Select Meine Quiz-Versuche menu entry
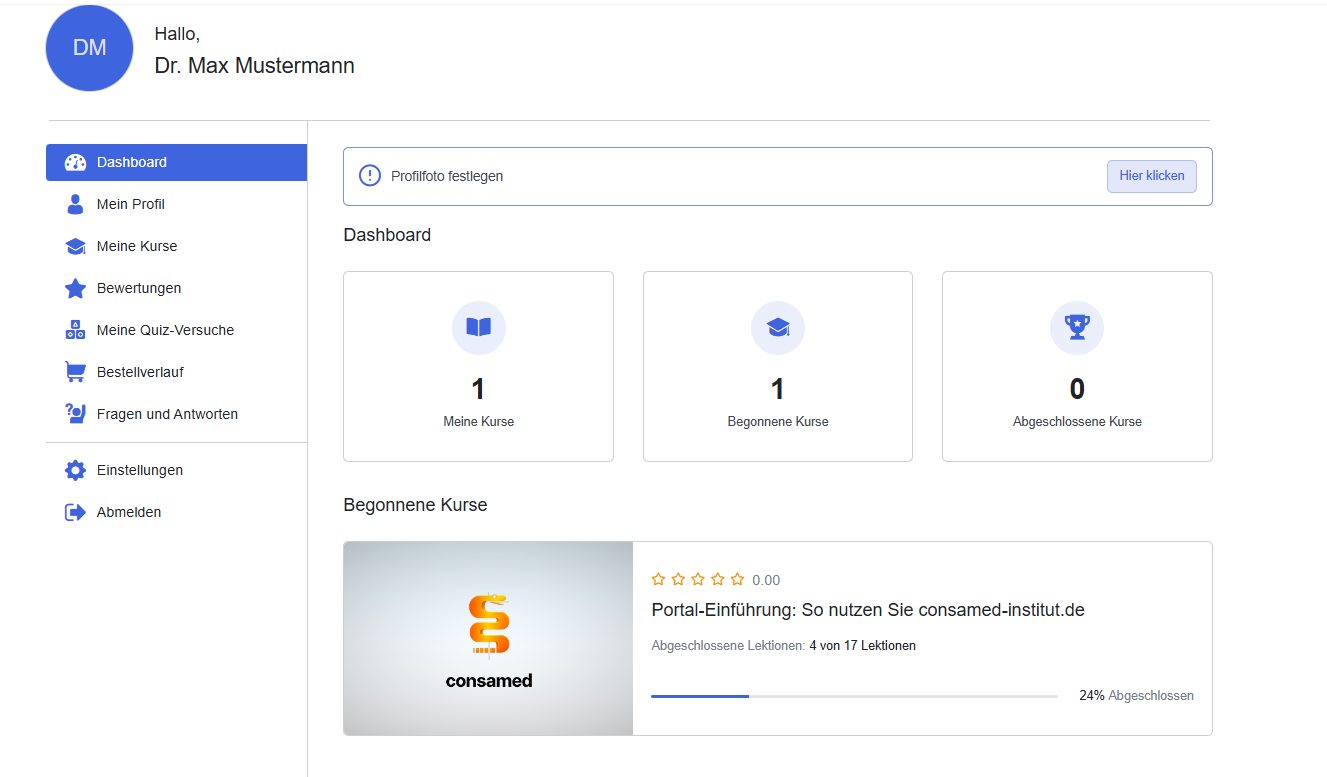Image resolution: width=1327 pixels, height=777 pixels. click(x=165, y=330)
